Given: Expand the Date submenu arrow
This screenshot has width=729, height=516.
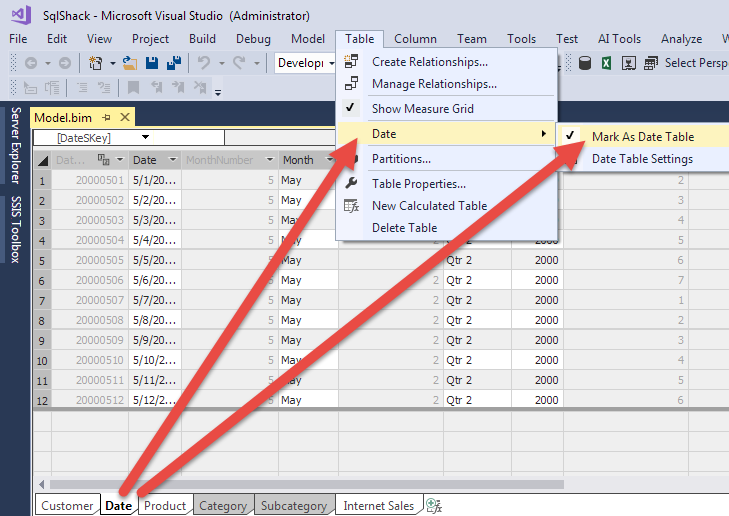Looking at the screenshot, I should (x=543, y=134).
